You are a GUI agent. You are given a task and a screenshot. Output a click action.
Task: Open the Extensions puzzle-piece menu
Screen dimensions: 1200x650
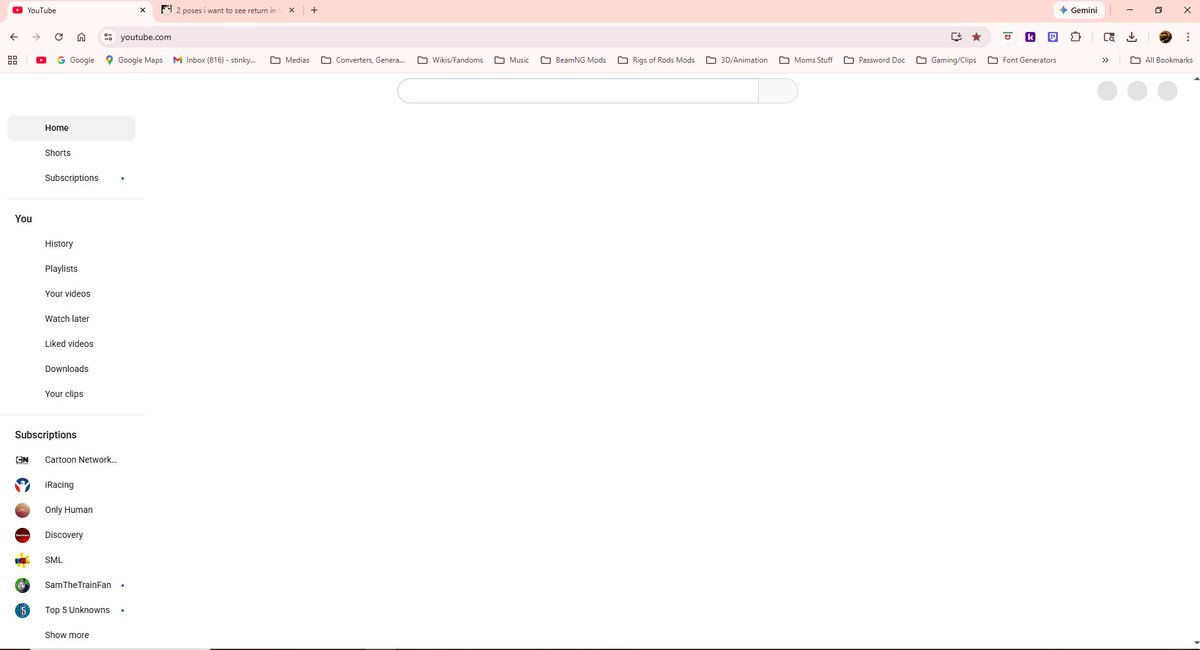pos(1076,37)
